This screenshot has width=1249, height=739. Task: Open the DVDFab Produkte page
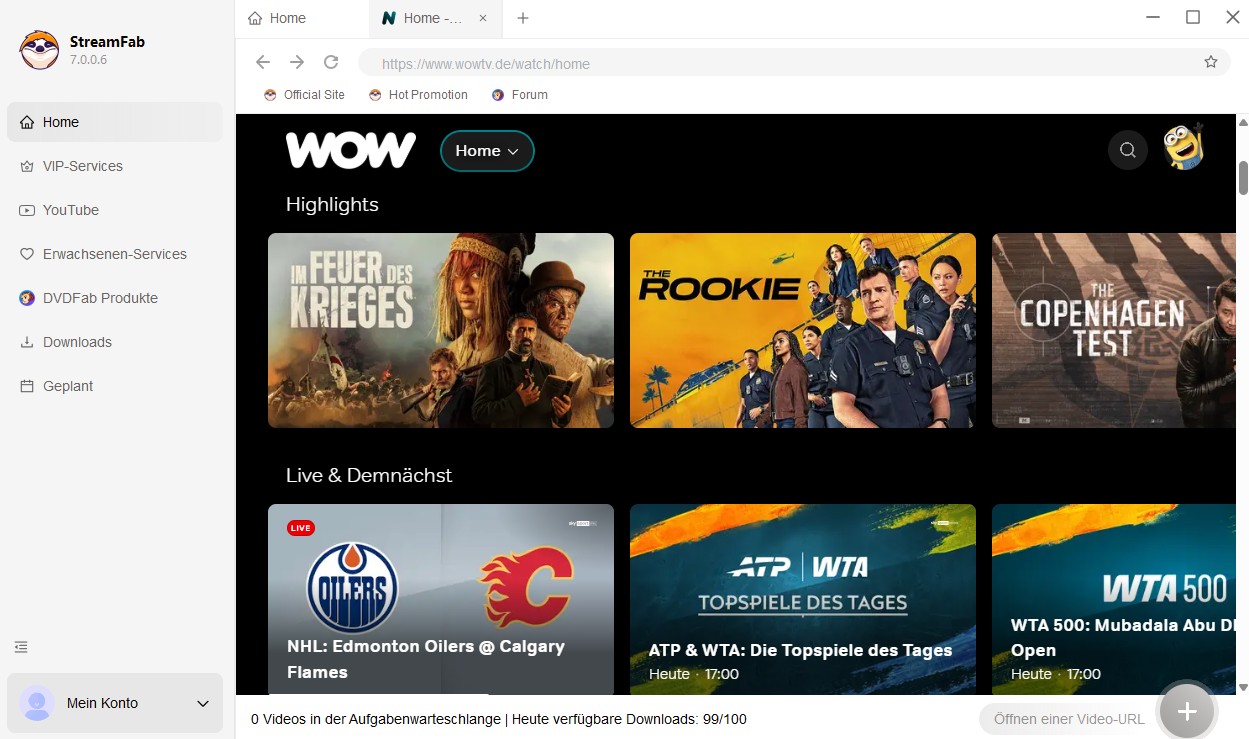point(100,298)
